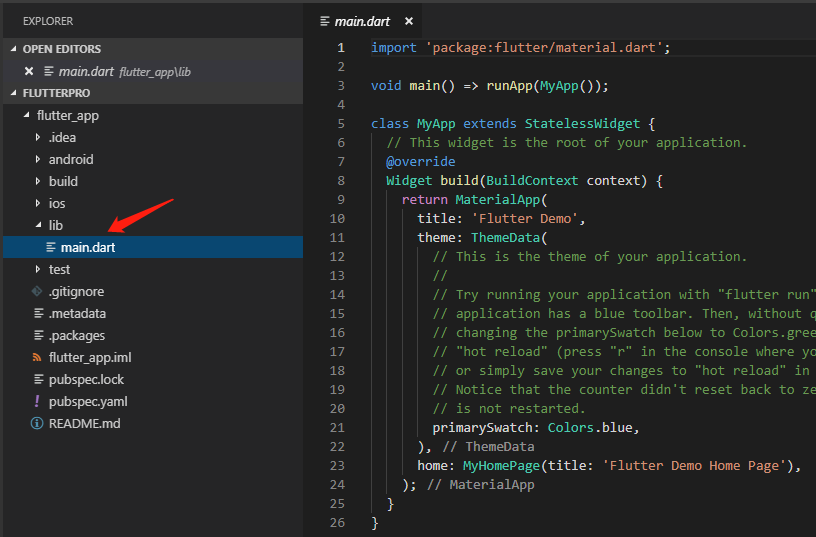Select the build folder label

(x=63, y=181)
